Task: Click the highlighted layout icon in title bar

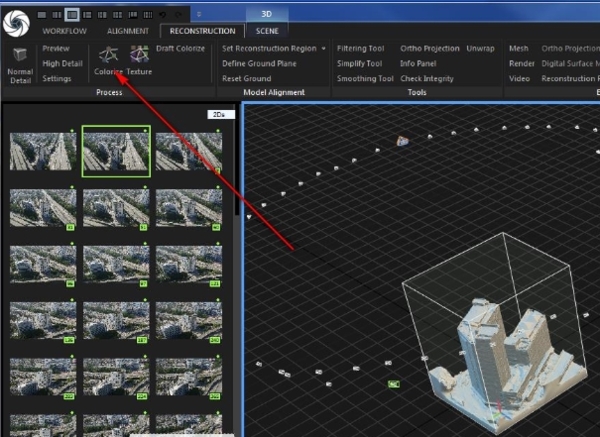Action: (x=73, y=15)
